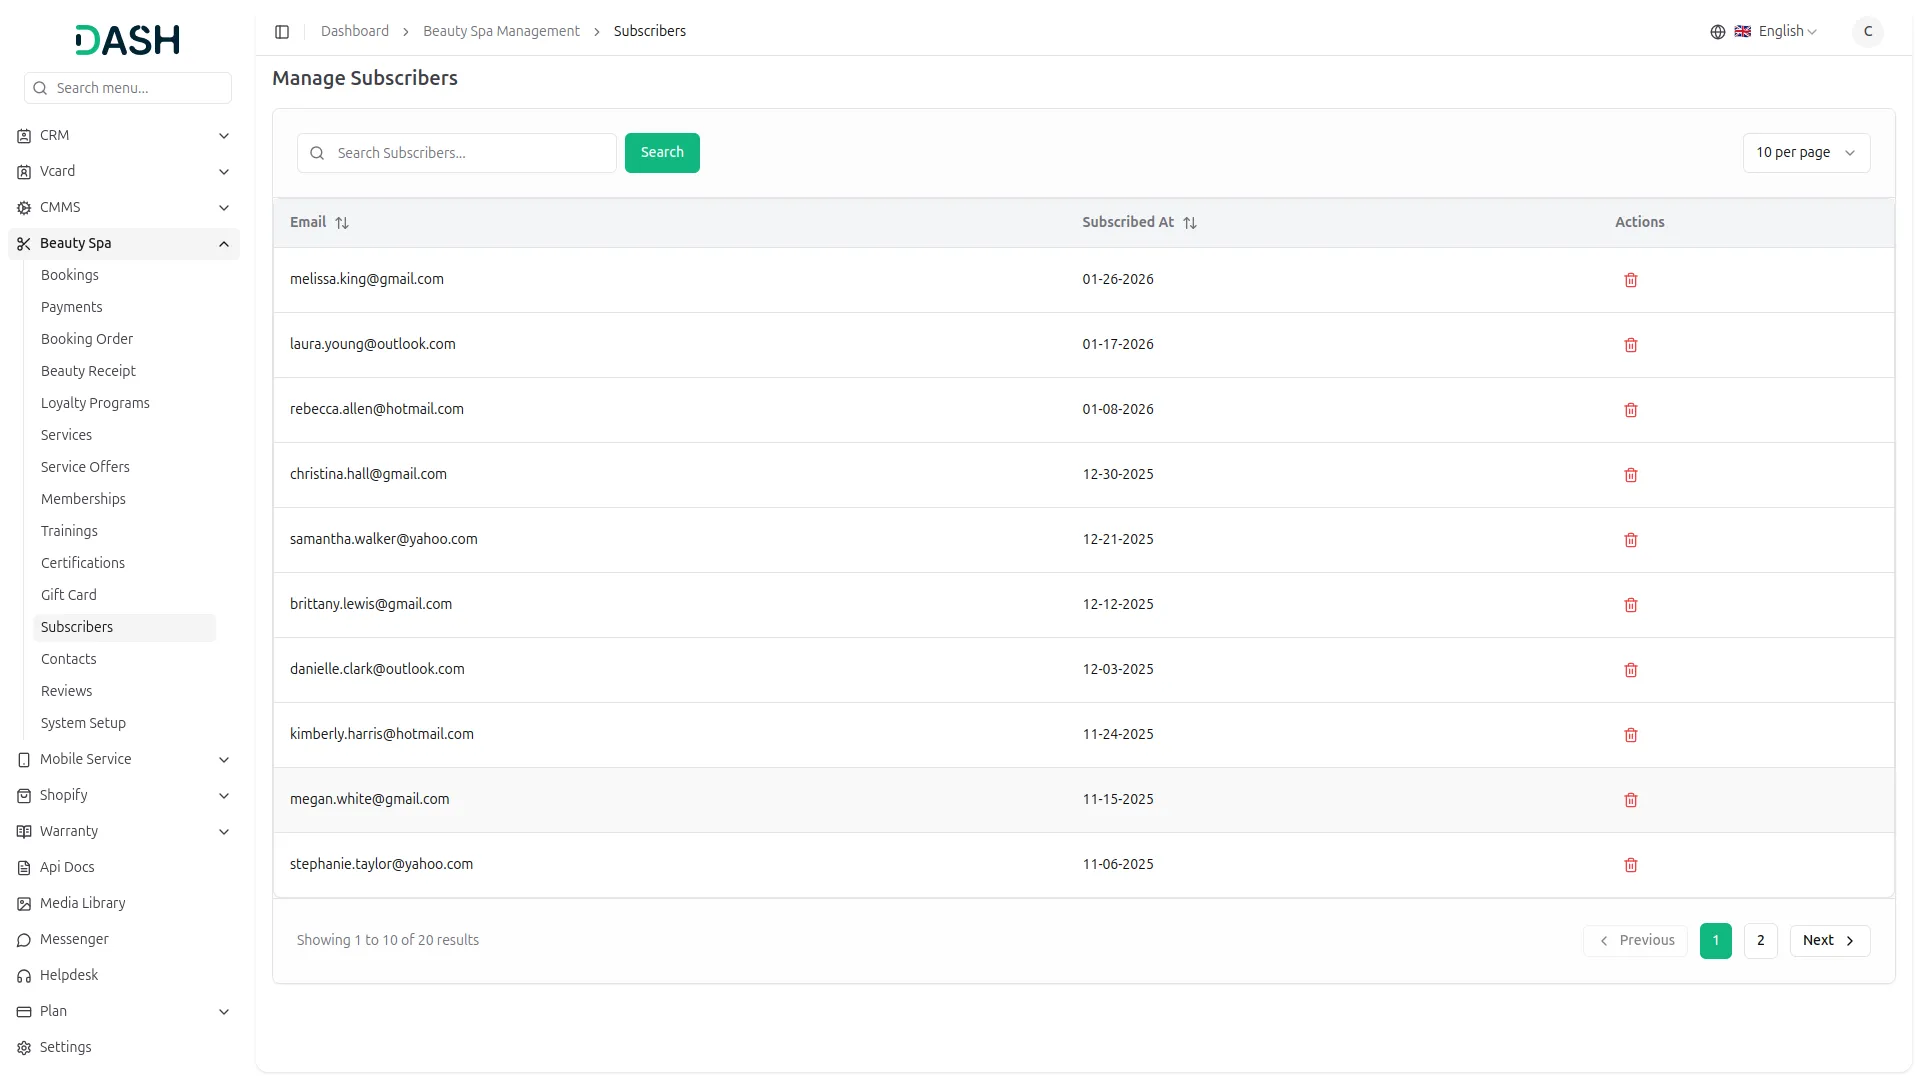Collapse the Beauty Spa menu section
This screenshot has width=1920, height=1080.
224,244
